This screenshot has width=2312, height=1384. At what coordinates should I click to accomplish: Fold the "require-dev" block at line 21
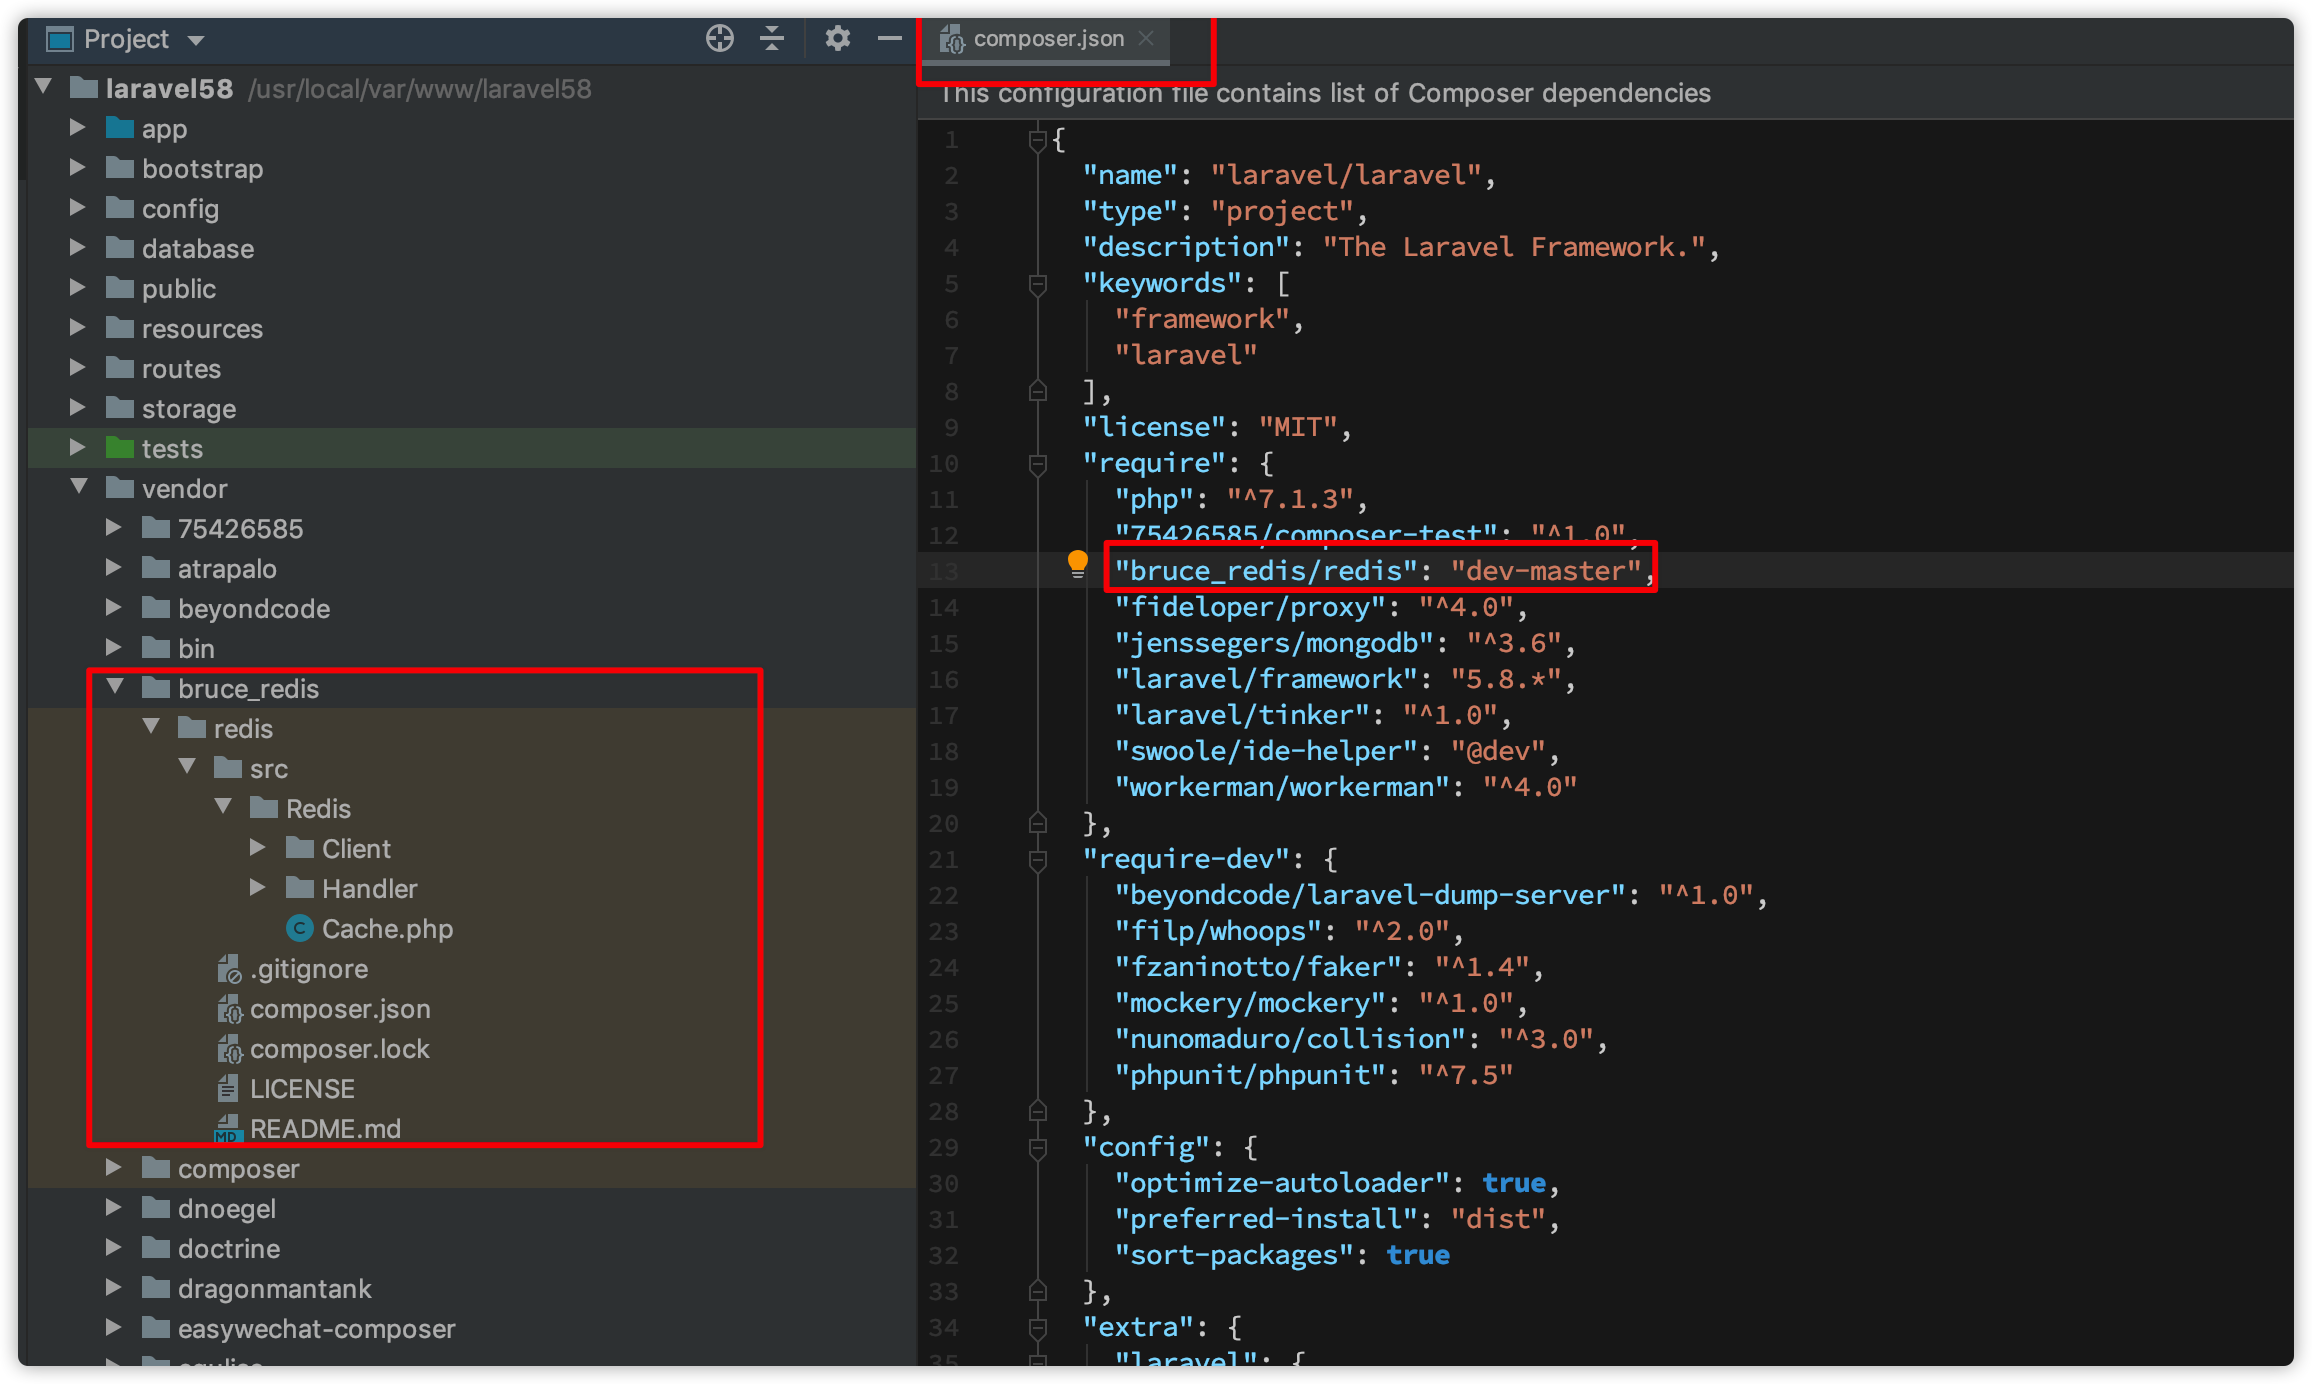click(x=1038, y=860)
